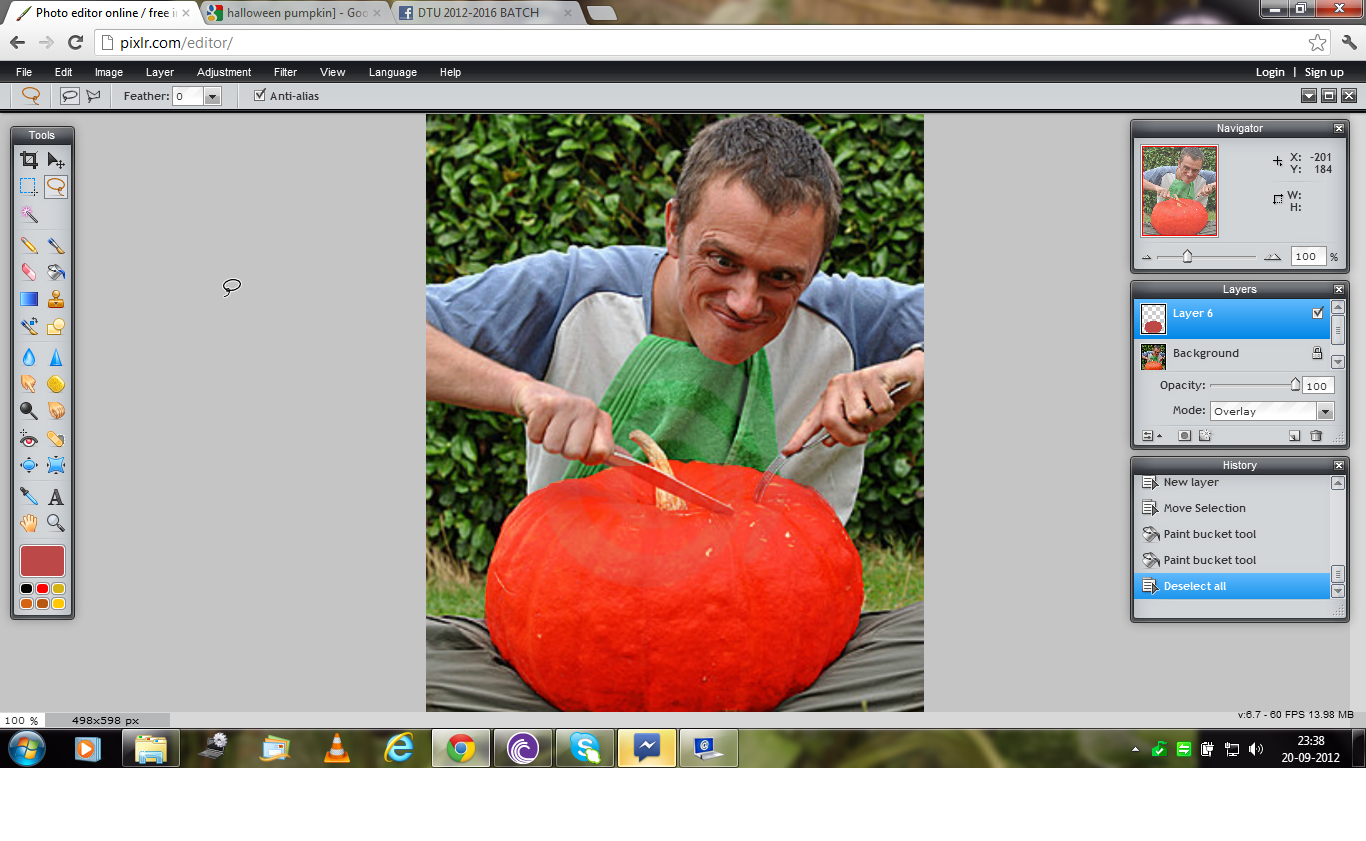Select the Move tool

(56, 160)
